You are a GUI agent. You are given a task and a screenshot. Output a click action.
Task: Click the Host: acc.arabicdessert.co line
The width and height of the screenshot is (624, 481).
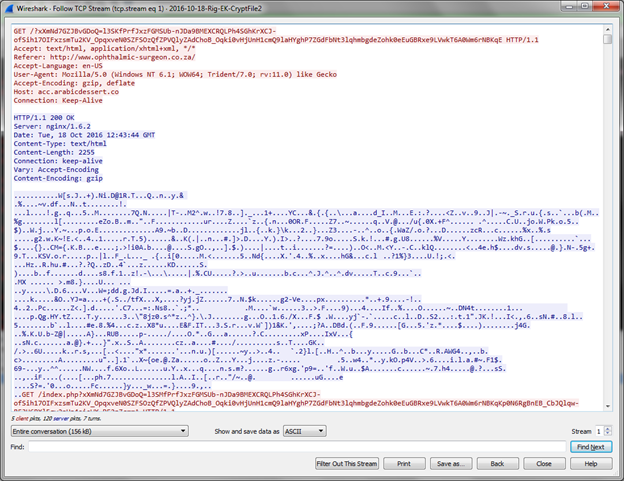66,92
